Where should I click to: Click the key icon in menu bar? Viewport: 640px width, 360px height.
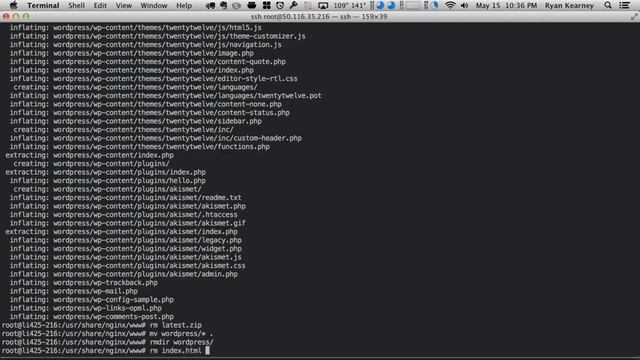[x=293, y=5]
